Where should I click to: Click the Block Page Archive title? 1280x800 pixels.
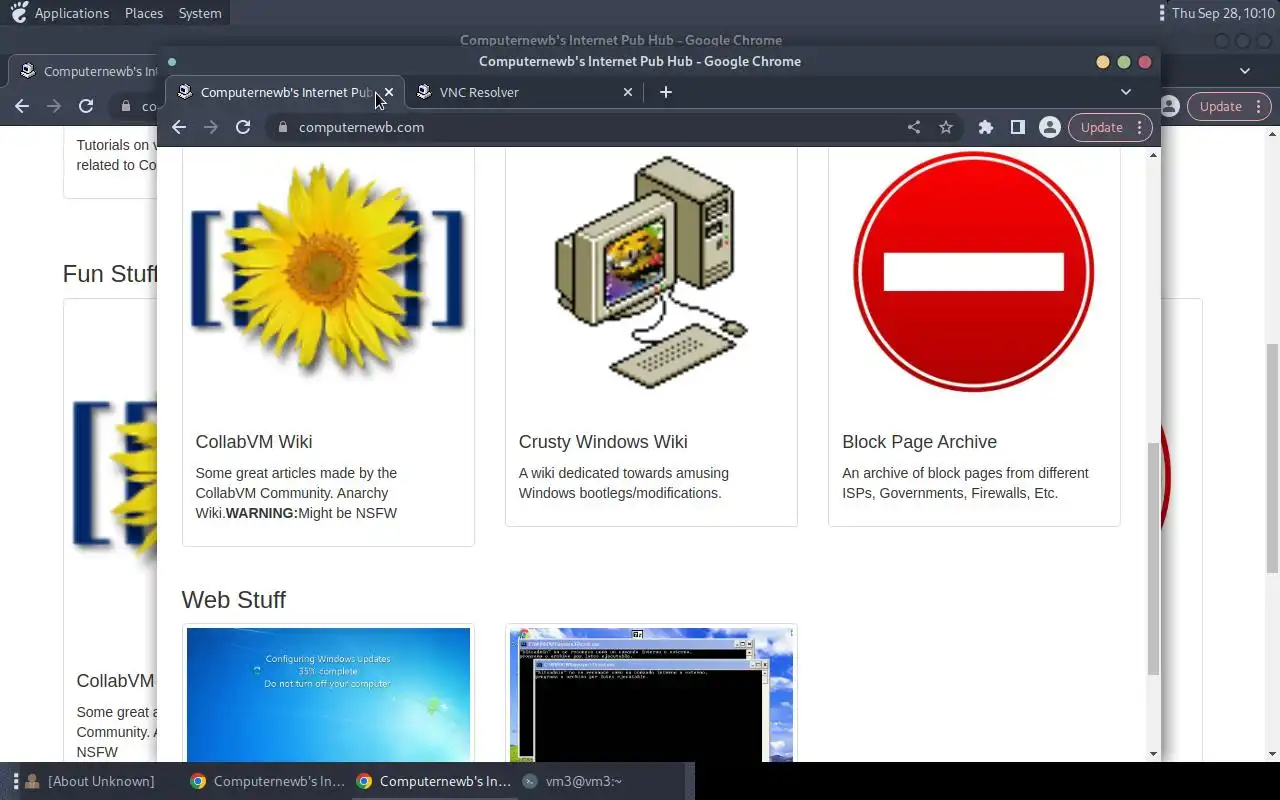click(x=919, y=442)
